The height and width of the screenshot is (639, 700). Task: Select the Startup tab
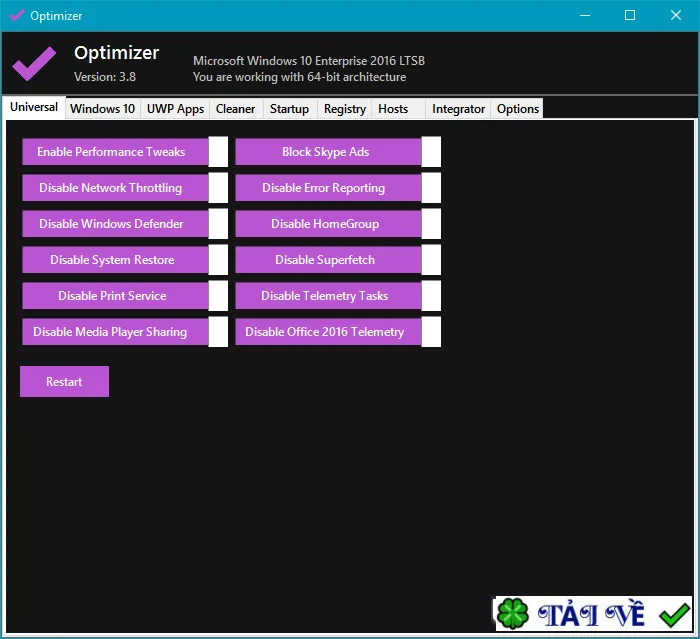tap(289, 109)
